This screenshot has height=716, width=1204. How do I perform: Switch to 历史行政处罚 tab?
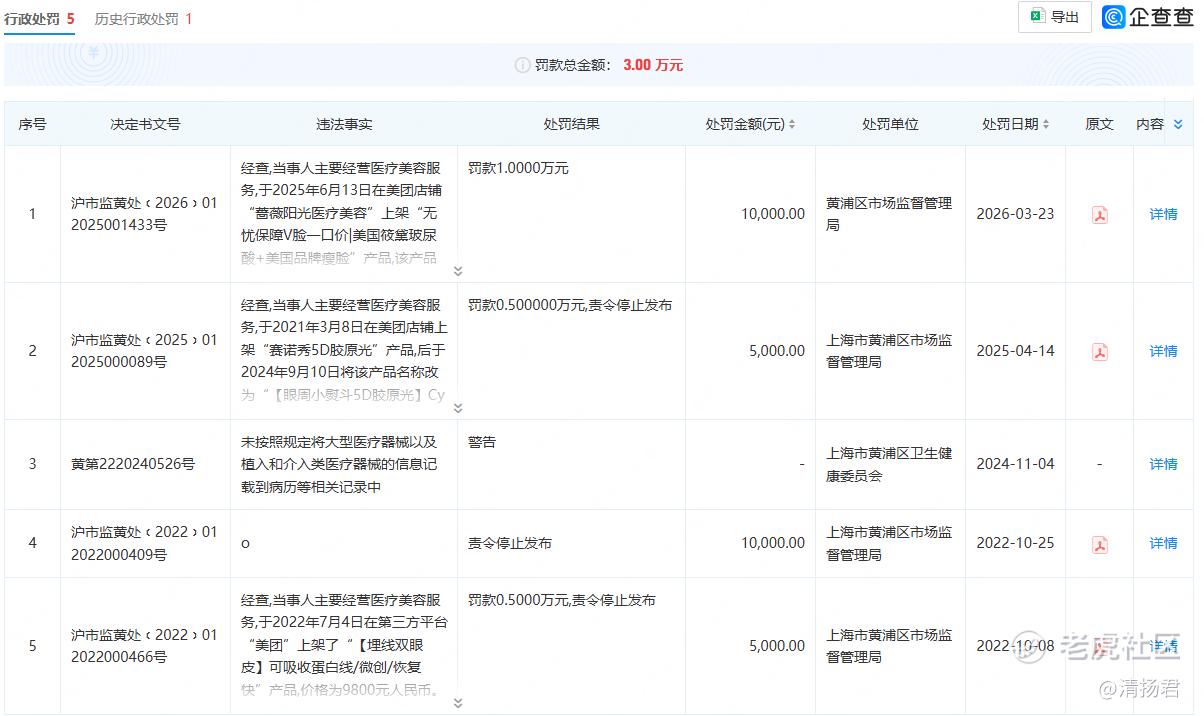point(143,19)
